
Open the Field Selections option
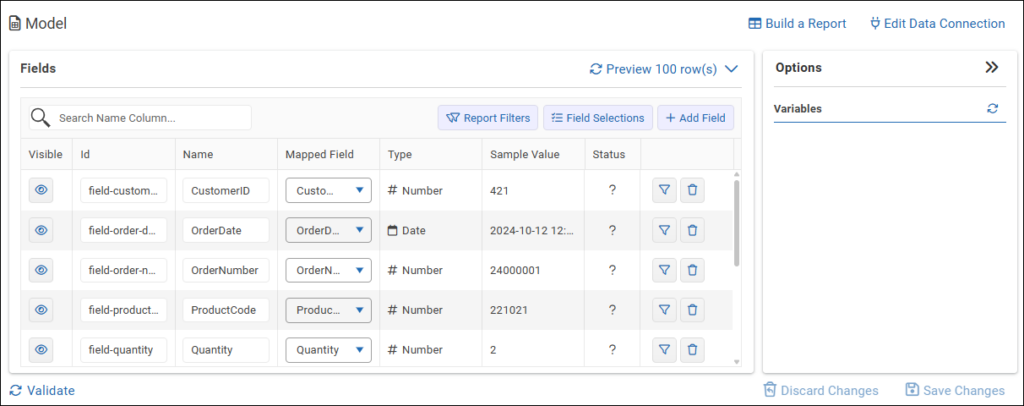point(598,118)
